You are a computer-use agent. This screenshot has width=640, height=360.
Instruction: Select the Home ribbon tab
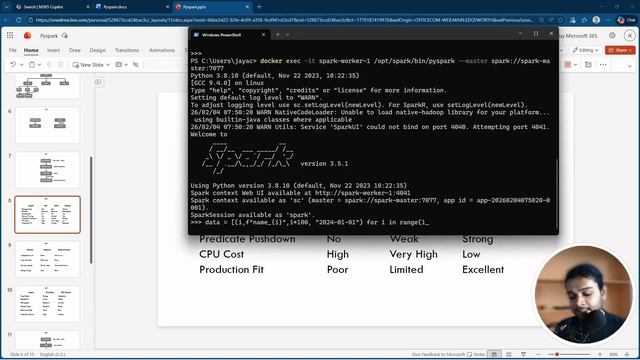pyautogui.click(x=31, y=50)
